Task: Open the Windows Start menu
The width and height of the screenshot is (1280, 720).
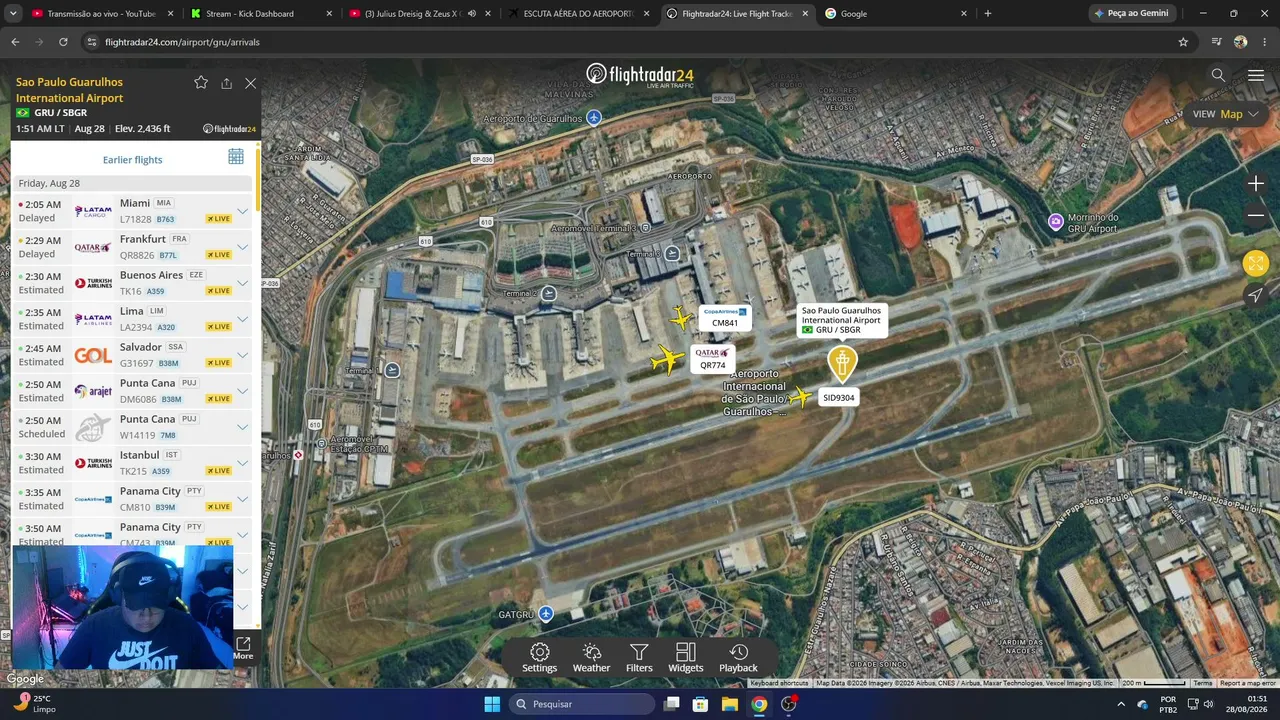Action: (492, 704)
